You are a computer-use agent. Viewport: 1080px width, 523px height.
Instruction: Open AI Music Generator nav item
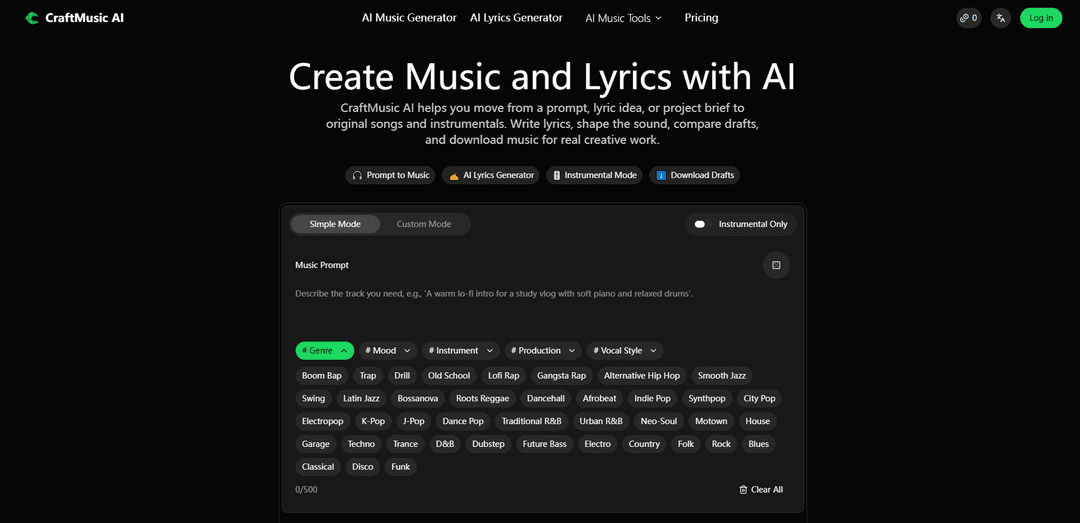(x=409, y=18)
